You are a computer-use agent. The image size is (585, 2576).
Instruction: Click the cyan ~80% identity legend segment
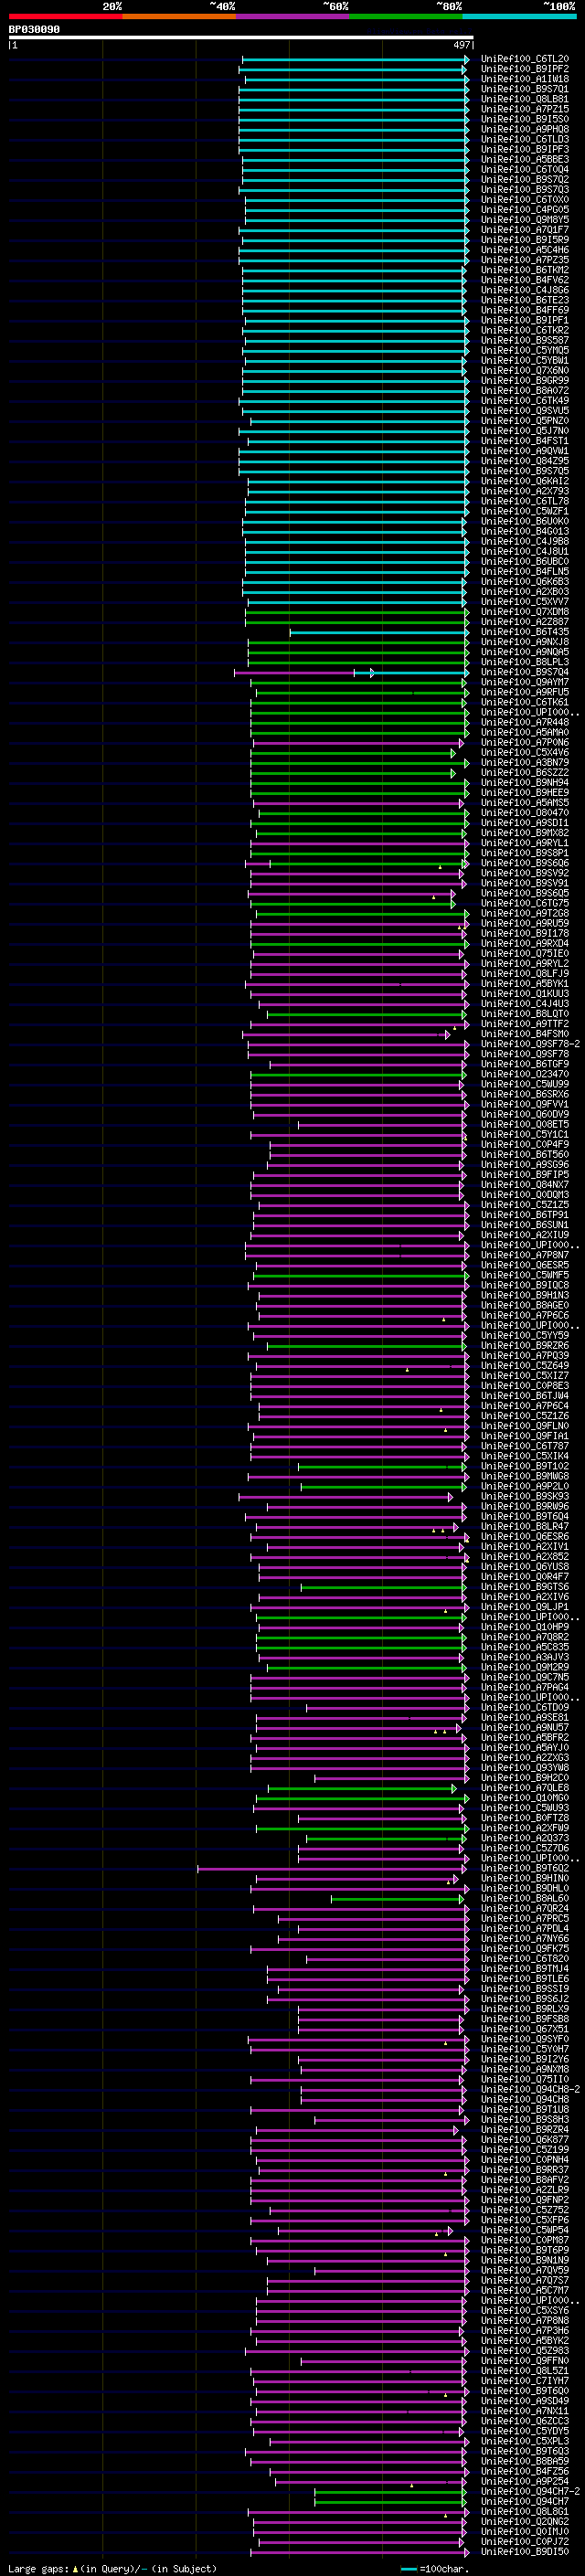pyautogui.click(x=520, y=16)
